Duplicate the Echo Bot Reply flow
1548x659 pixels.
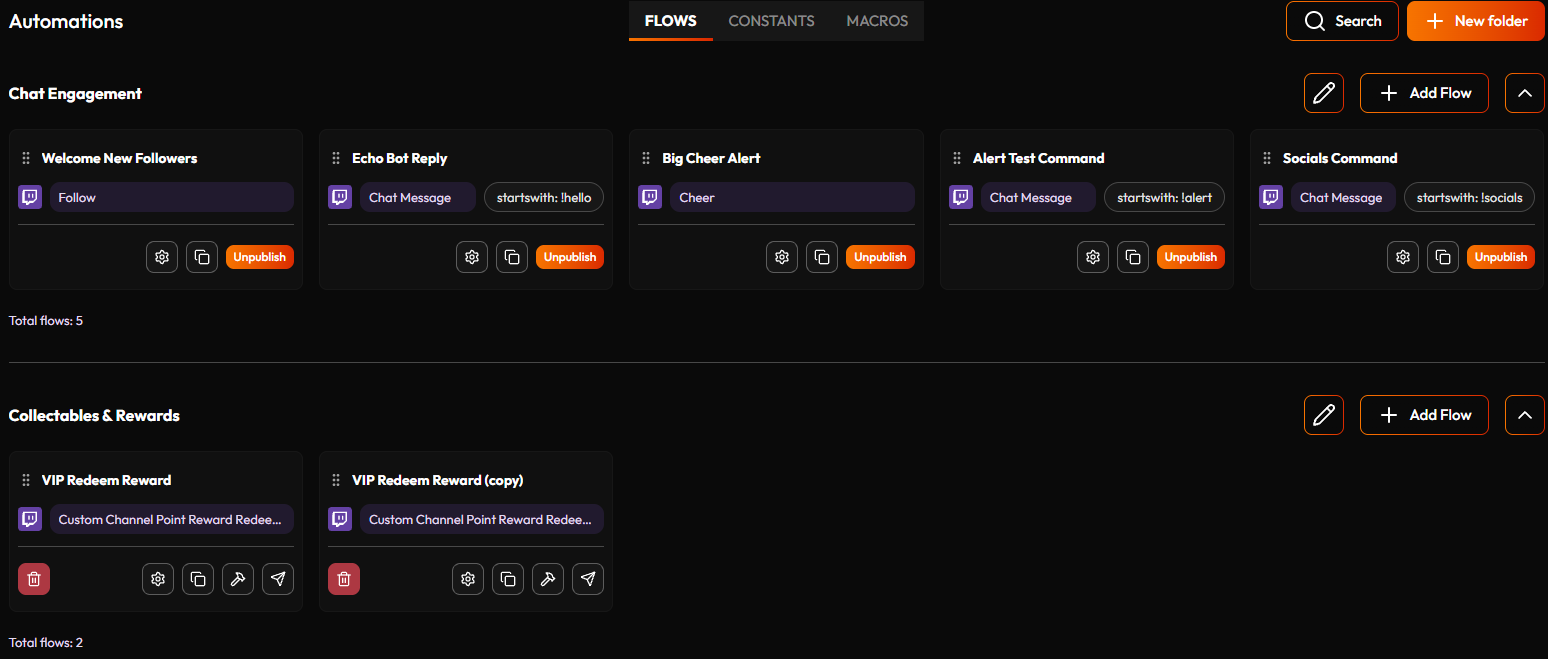512,257
